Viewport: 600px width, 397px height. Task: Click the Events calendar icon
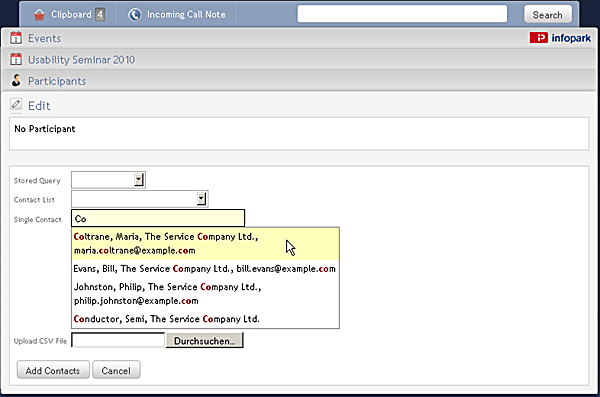click(16, 38)
